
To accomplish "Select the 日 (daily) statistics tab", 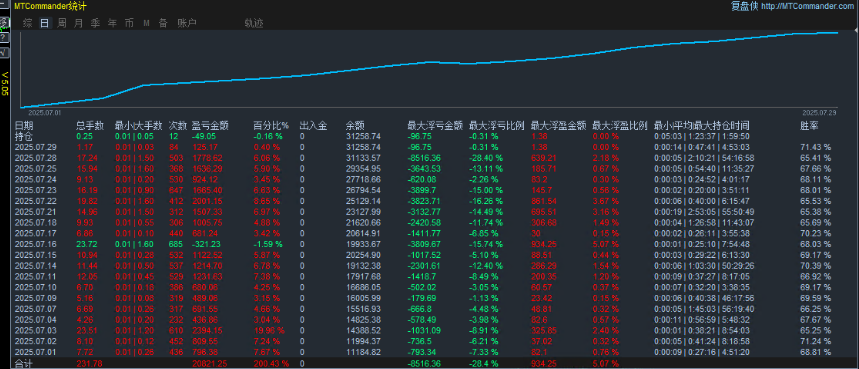I will click(44, 23).
